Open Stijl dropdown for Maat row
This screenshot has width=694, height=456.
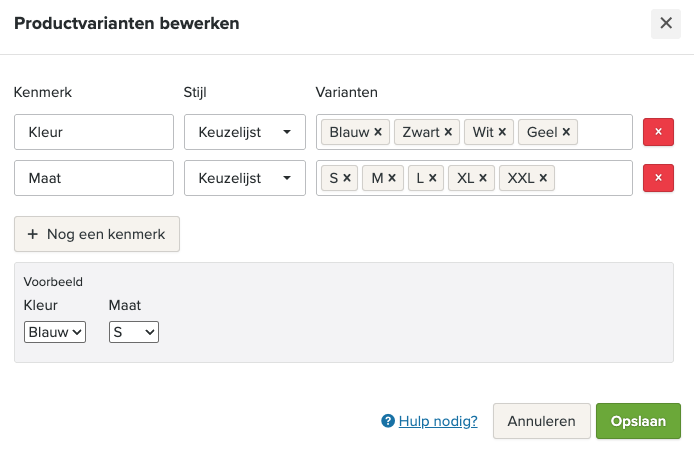pyautogui.click(x=244, y=178)
